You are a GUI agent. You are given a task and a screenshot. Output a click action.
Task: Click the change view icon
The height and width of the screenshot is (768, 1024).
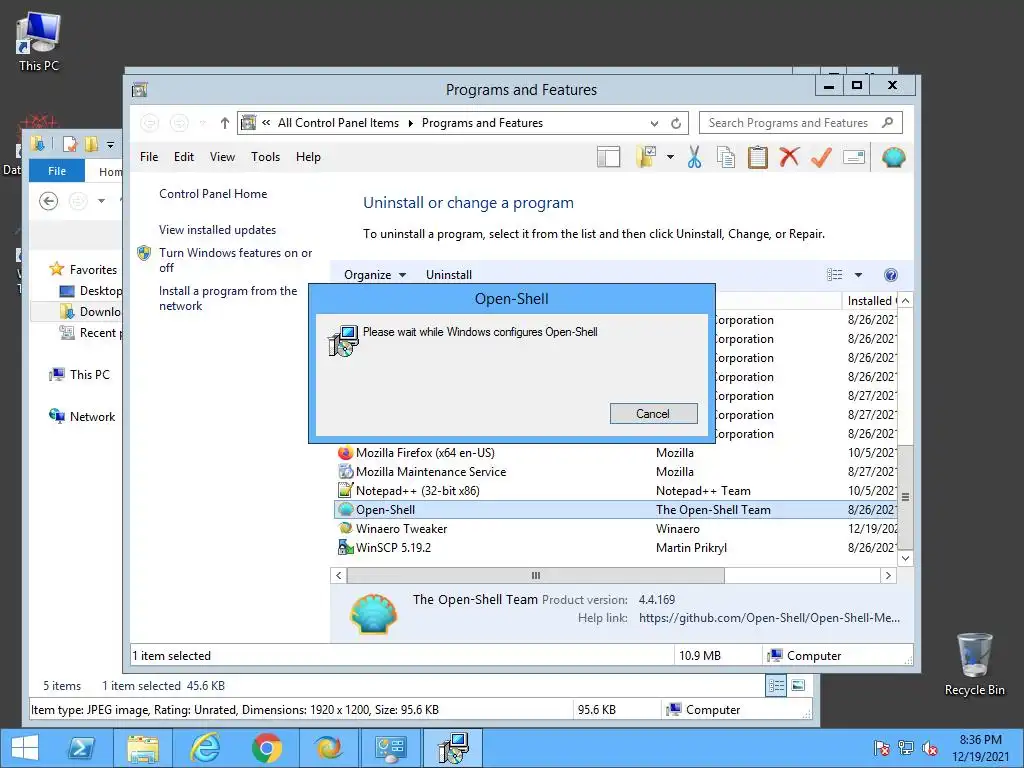835,275
